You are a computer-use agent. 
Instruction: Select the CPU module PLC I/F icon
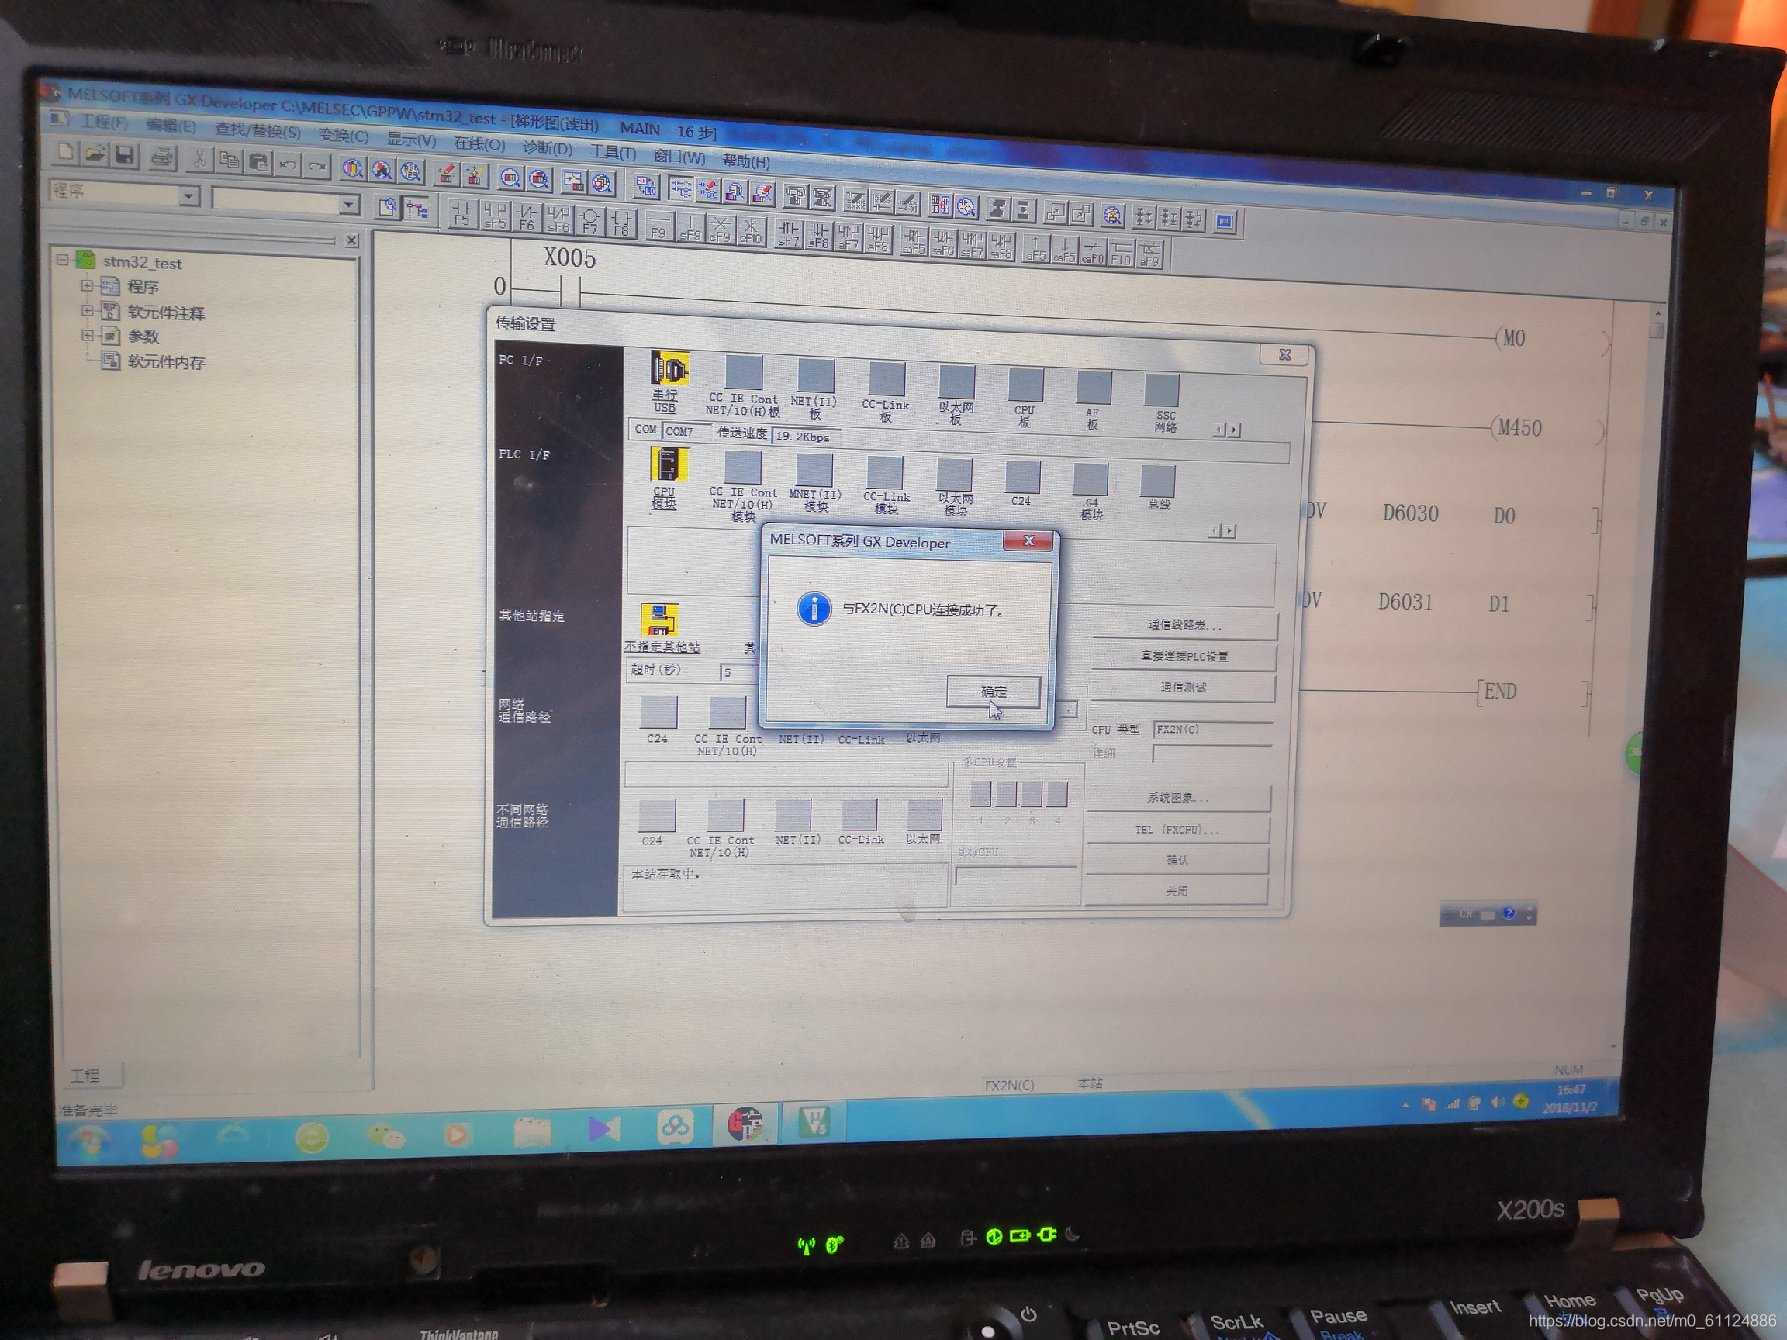point(666,478)
